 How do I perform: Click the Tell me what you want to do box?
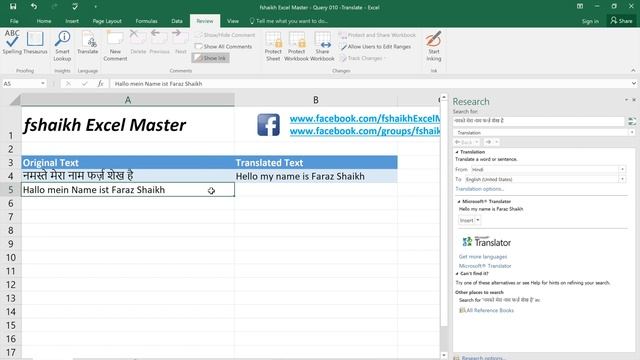[288, 21]
